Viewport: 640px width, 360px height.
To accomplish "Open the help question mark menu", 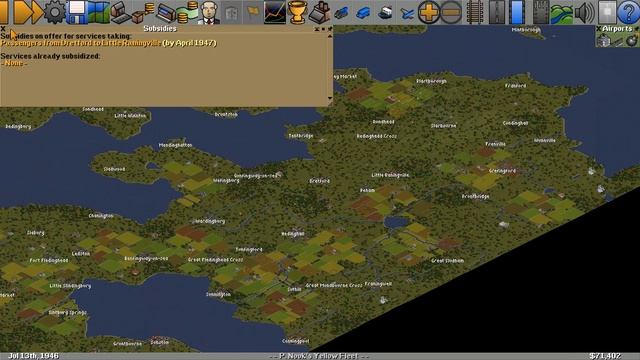I will 629,12.
